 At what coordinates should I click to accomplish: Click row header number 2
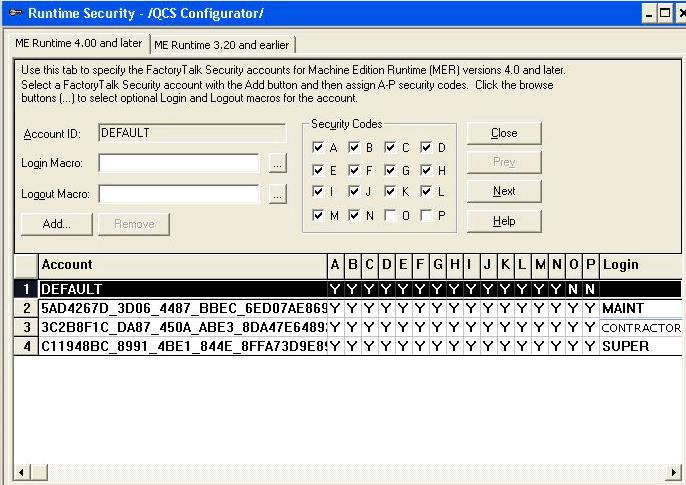pos(26,308)
